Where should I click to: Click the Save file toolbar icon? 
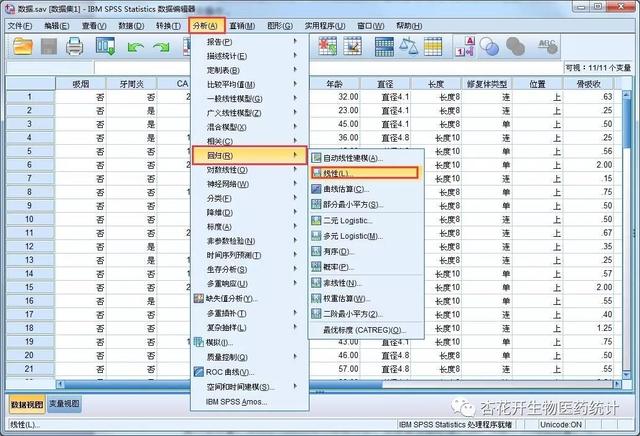tap(49, 47)
